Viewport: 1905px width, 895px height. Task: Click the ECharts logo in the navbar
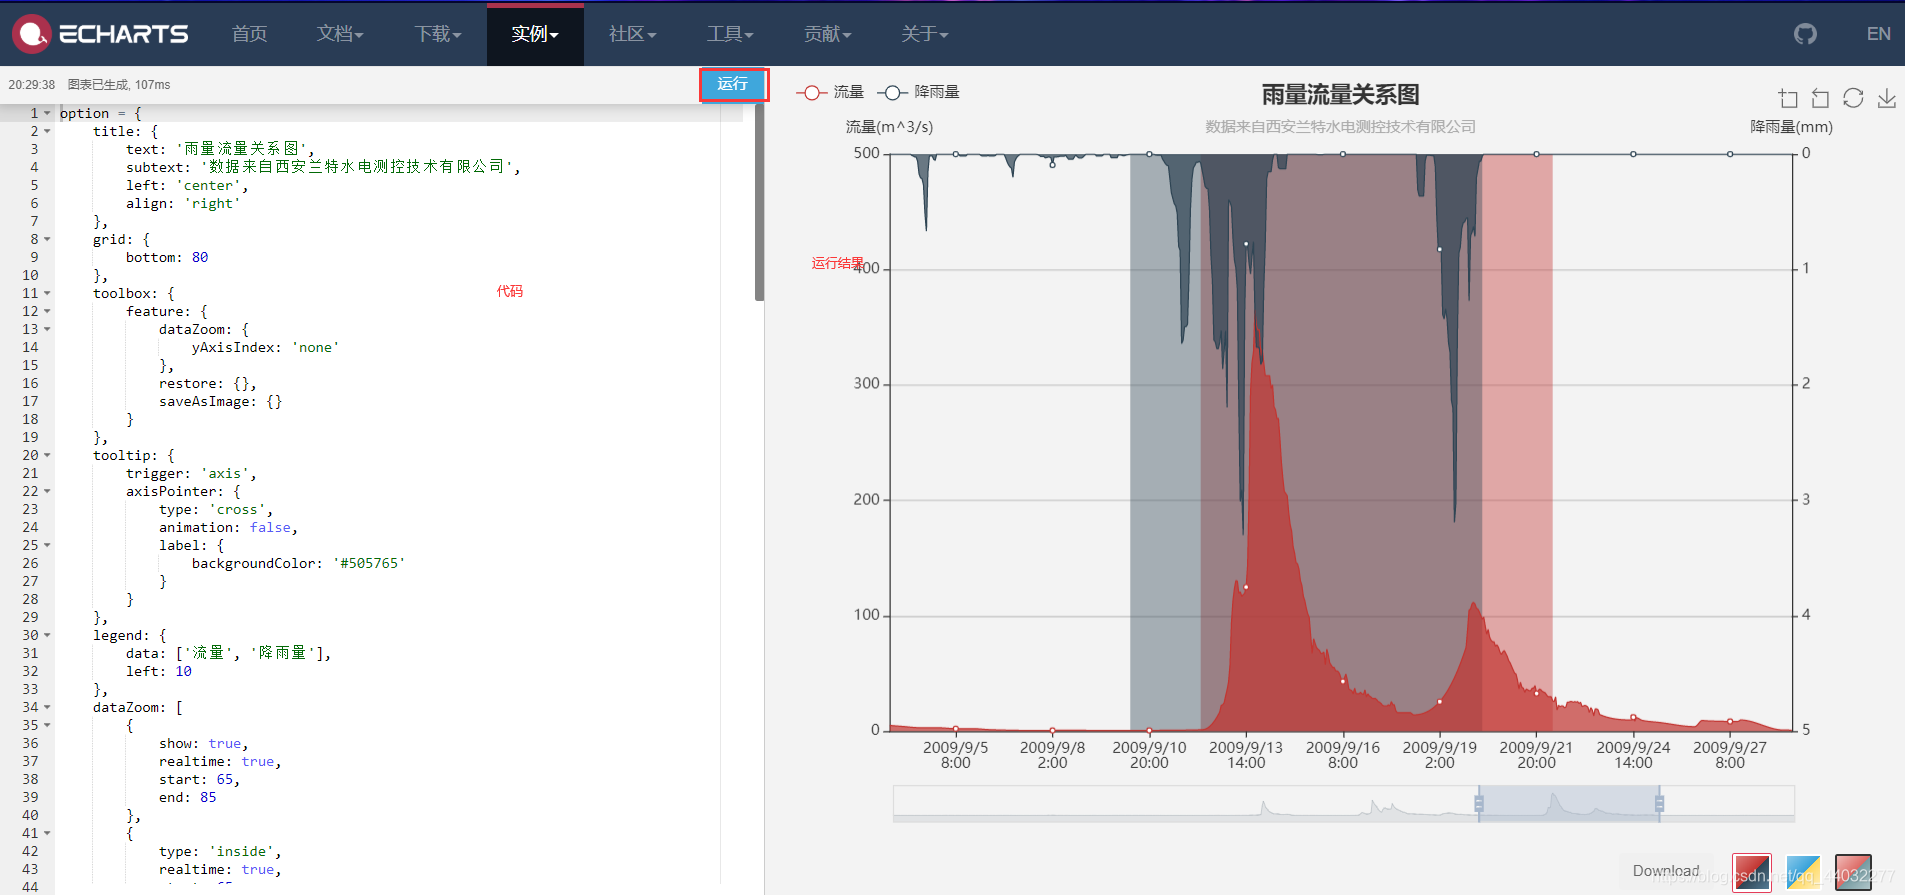(100, 34)
